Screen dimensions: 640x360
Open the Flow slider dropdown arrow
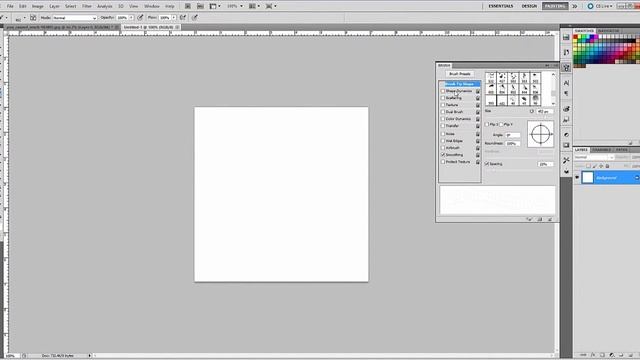174,18
